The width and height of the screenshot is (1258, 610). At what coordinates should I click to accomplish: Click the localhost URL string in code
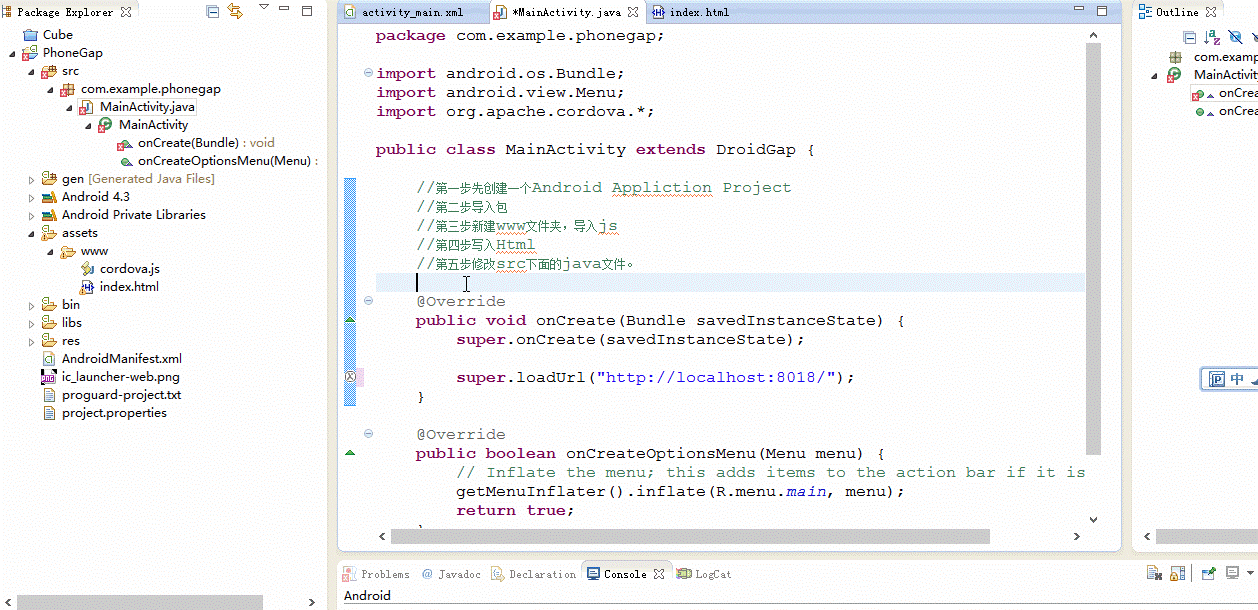point(716,378)
